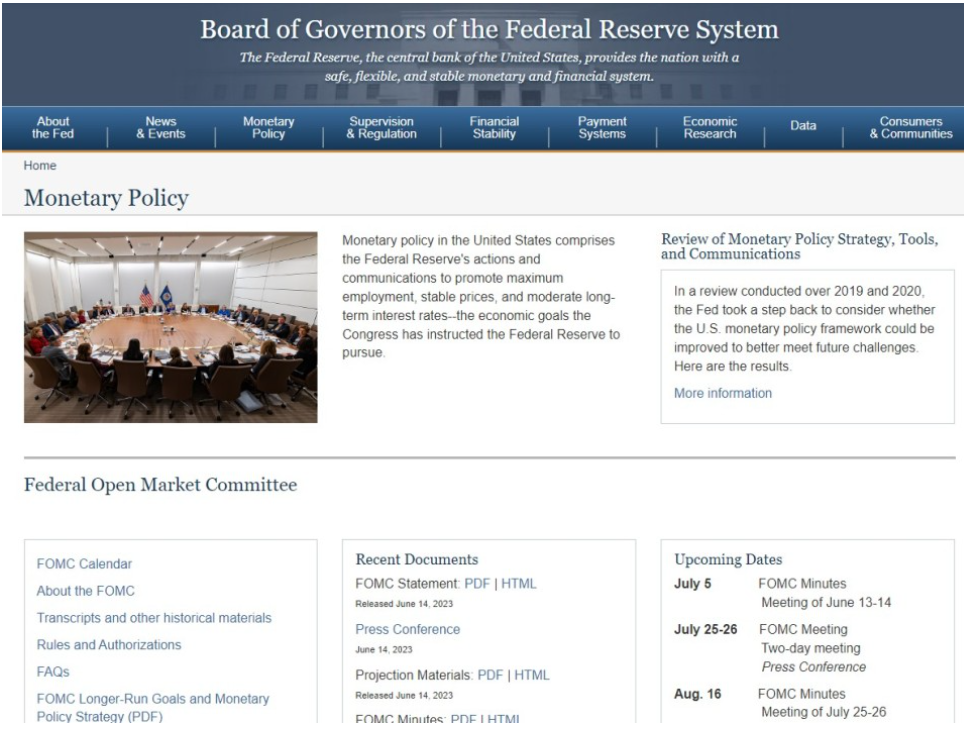The image size is (964, 754).
Task: Open About the FOMC link
Action: point(85,591)
